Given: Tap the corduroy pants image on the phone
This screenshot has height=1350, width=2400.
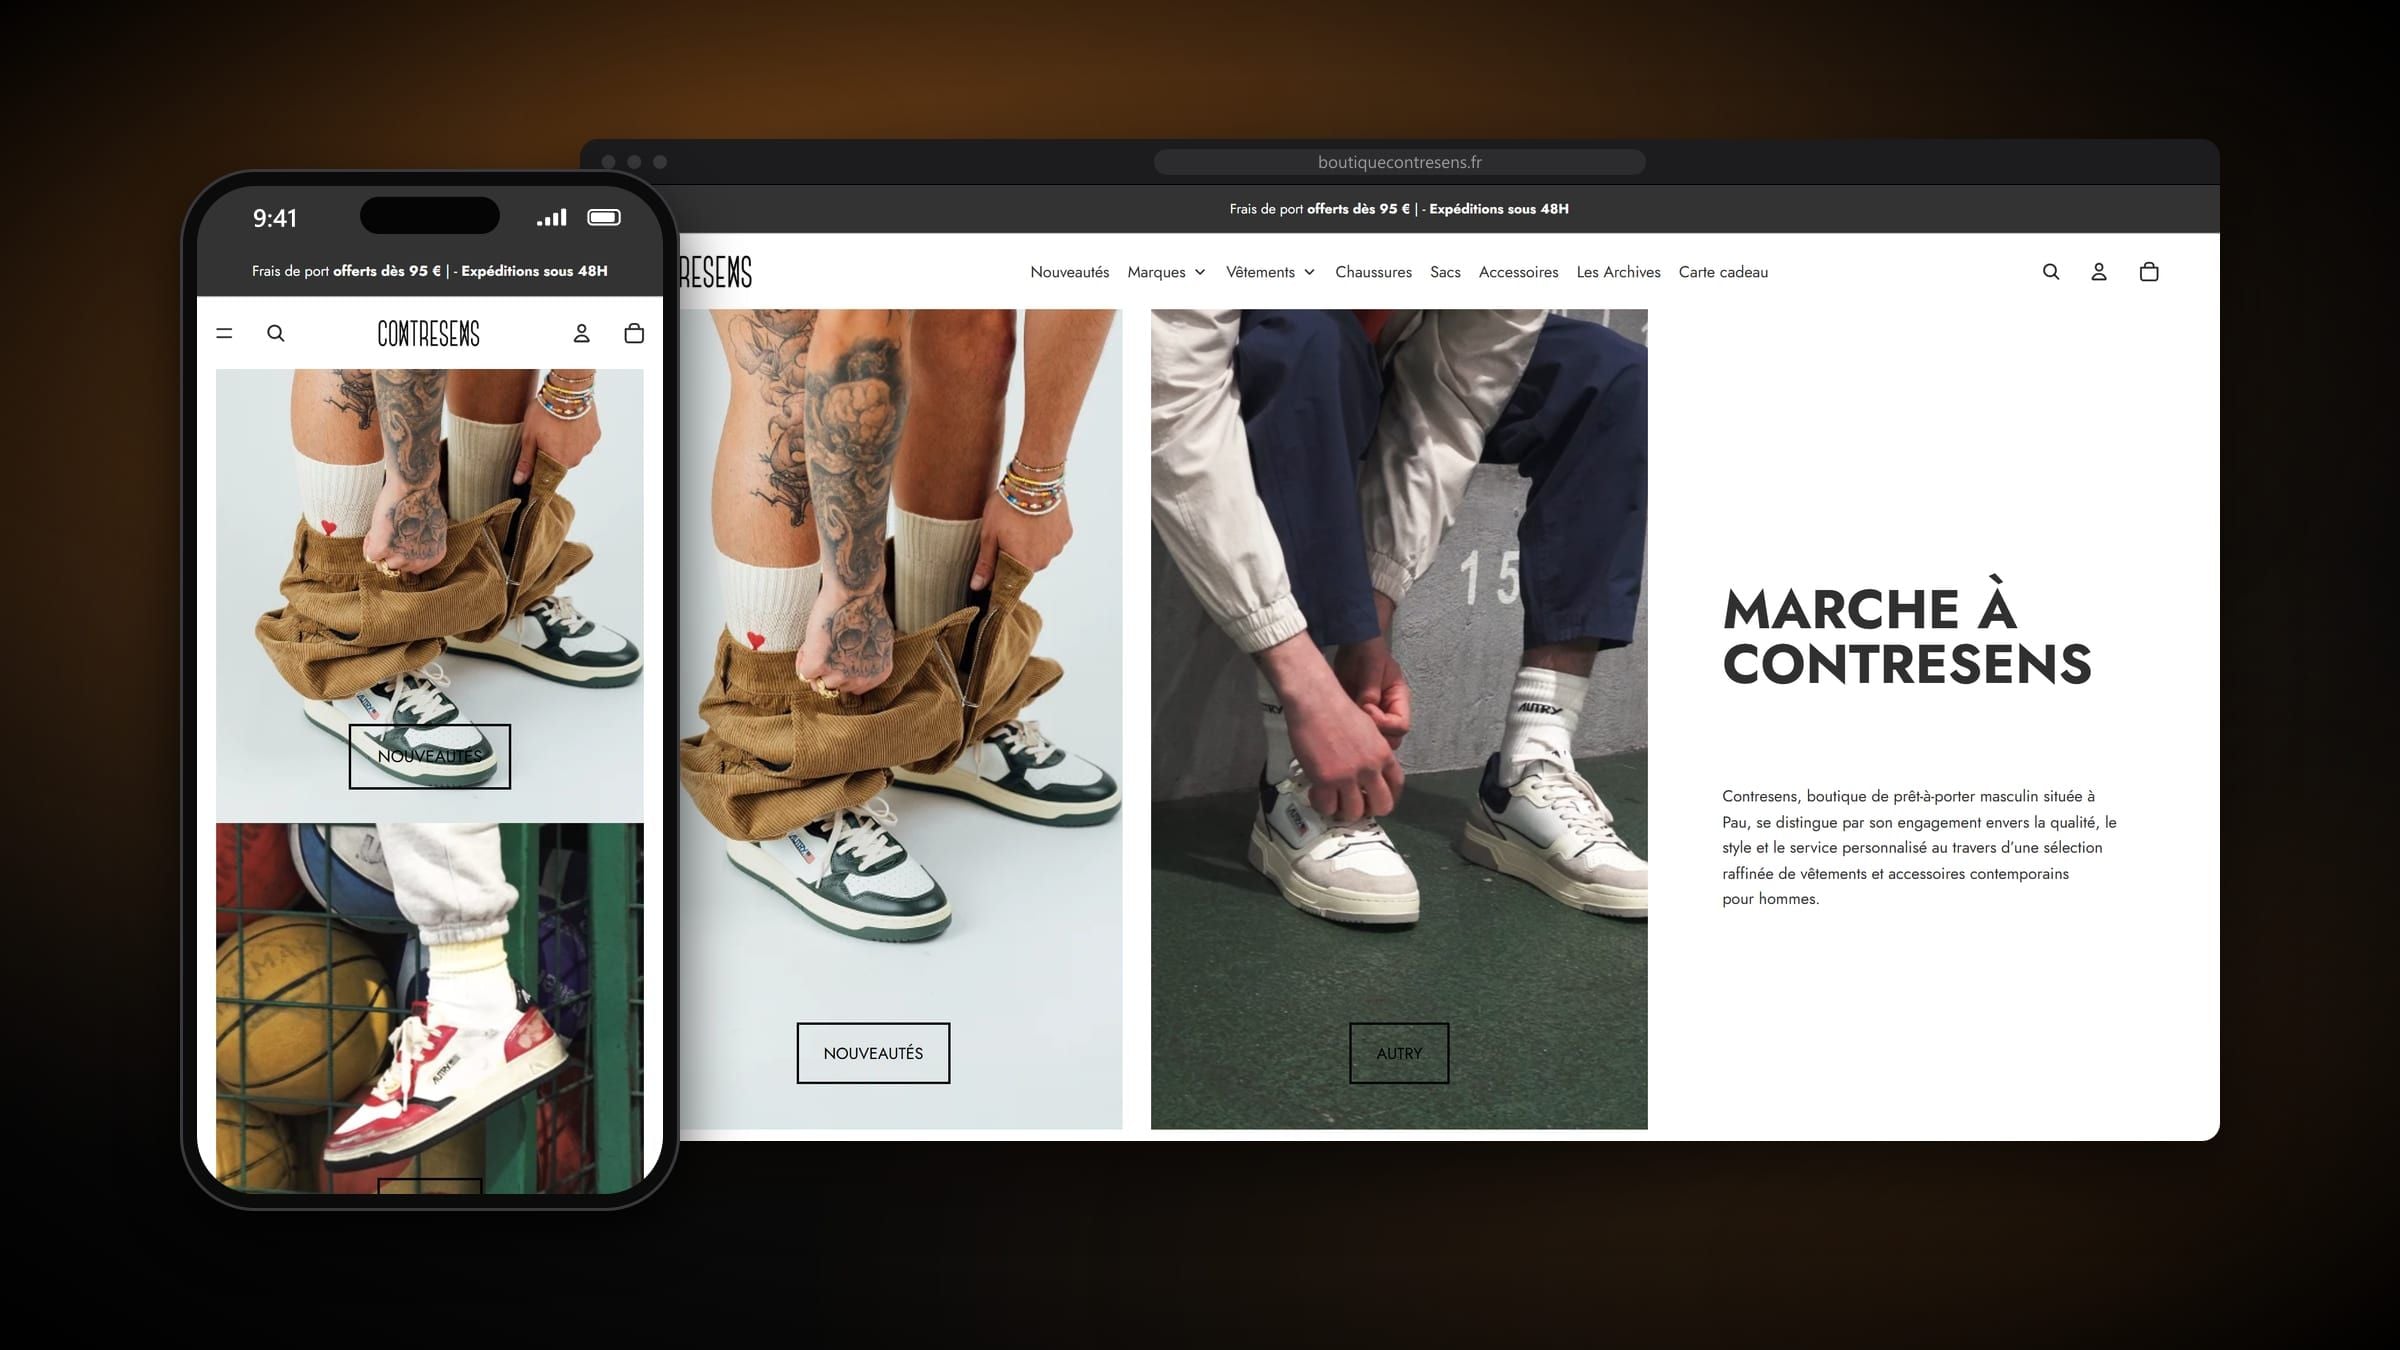Looking at the screenshot, I should (430, 594).
